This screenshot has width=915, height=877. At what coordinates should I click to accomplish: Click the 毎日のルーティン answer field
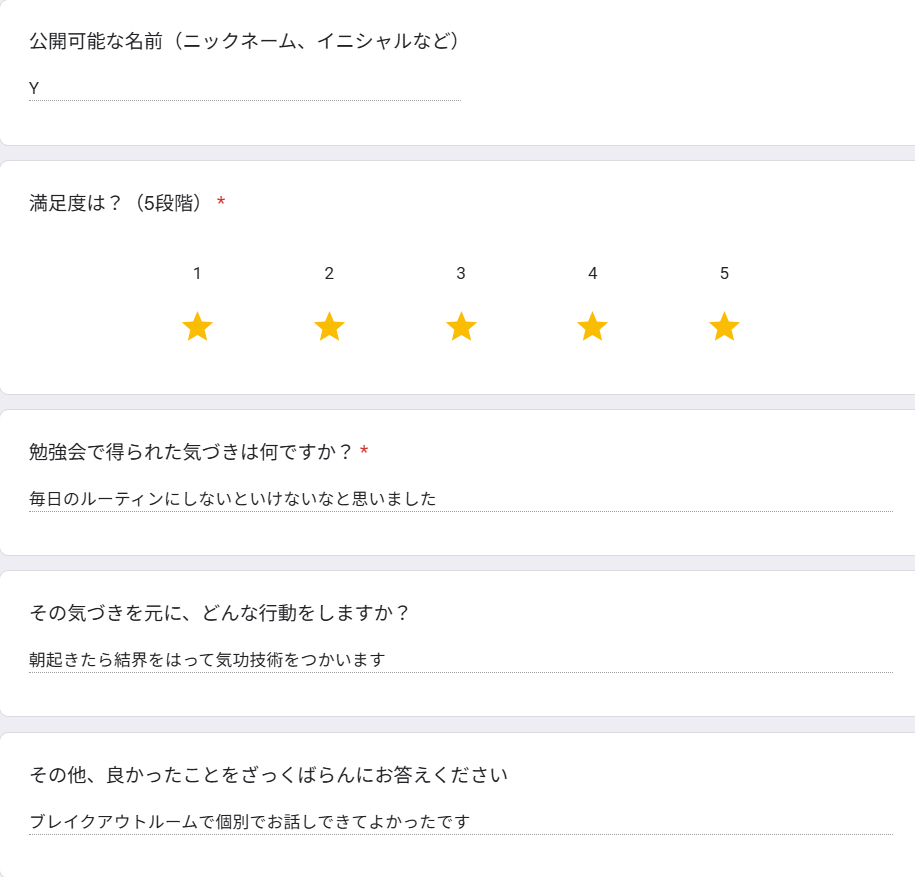pos(460,498)
